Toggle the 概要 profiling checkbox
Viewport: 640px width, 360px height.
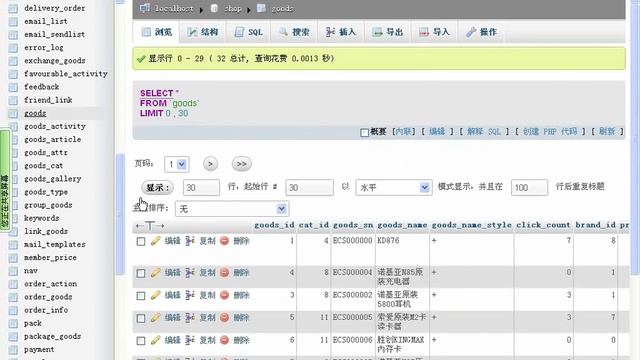(x=364, y=132)
